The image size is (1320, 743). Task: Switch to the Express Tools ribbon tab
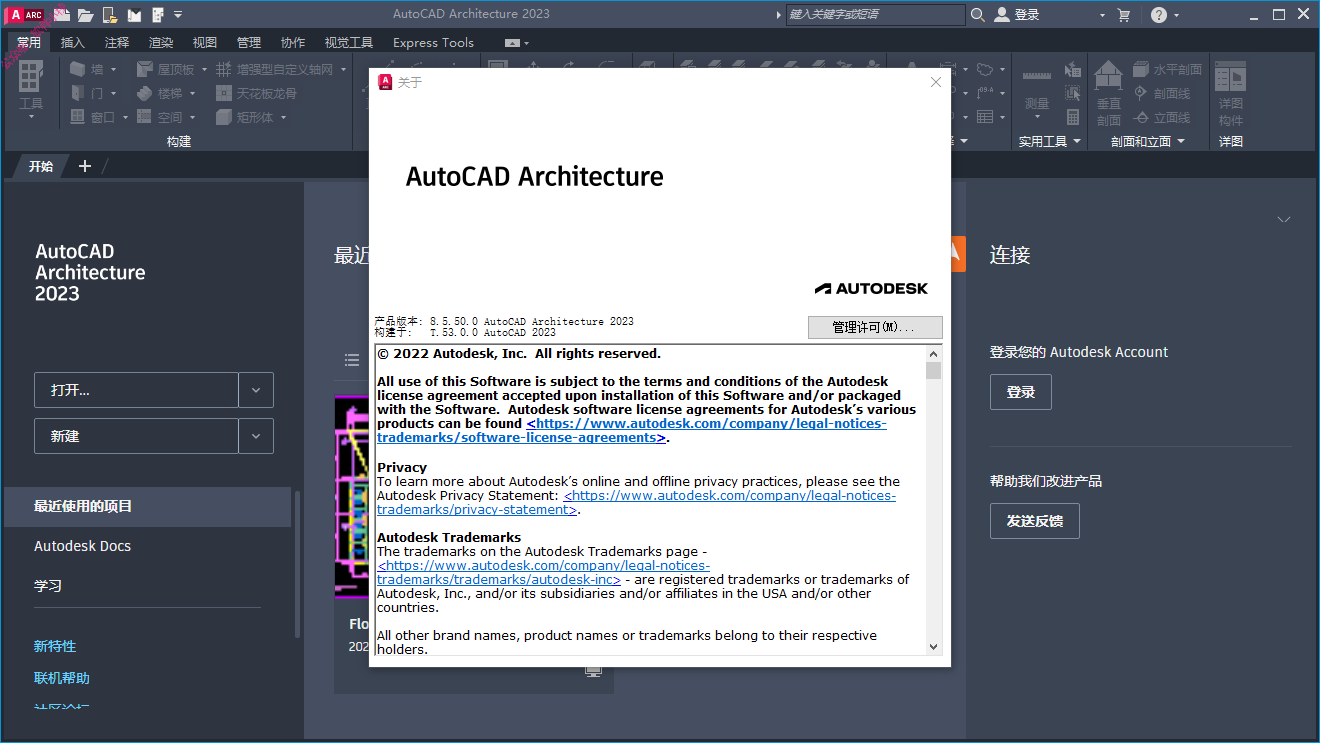(x=434, y=42)
